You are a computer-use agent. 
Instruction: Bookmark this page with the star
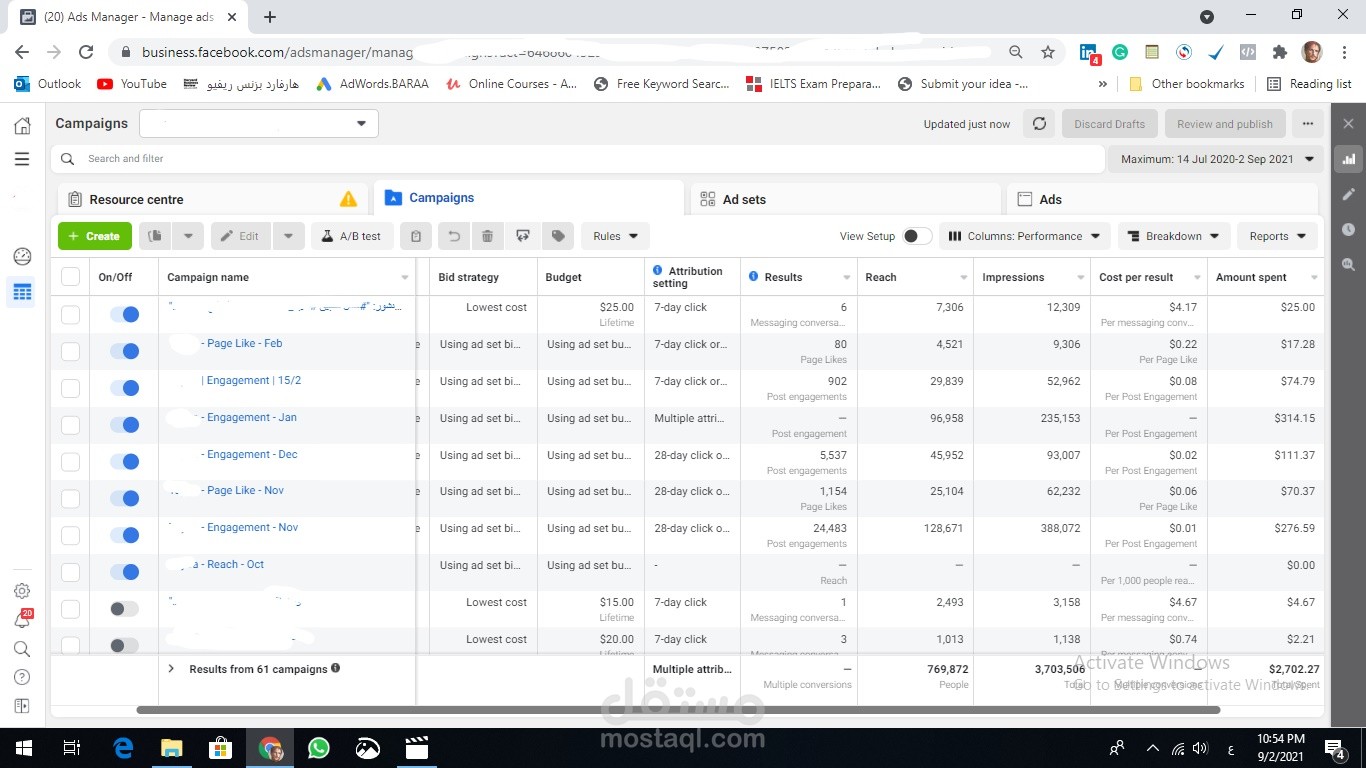point(1047,52)
